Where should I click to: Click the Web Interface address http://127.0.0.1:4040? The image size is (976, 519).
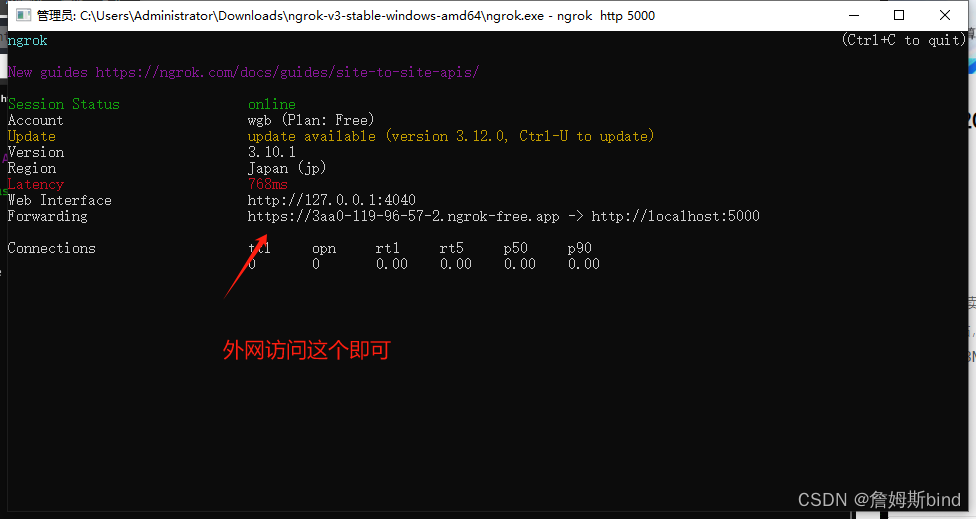(331, 200)
